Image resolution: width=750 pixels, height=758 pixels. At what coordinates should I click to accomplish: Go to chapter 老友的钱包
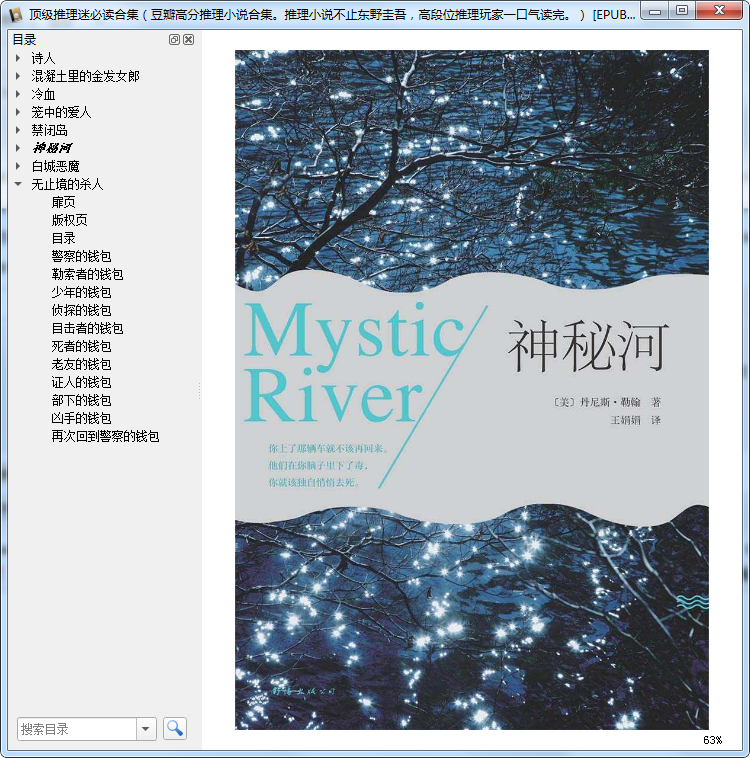pyautogui.click(x=81, y=364)
